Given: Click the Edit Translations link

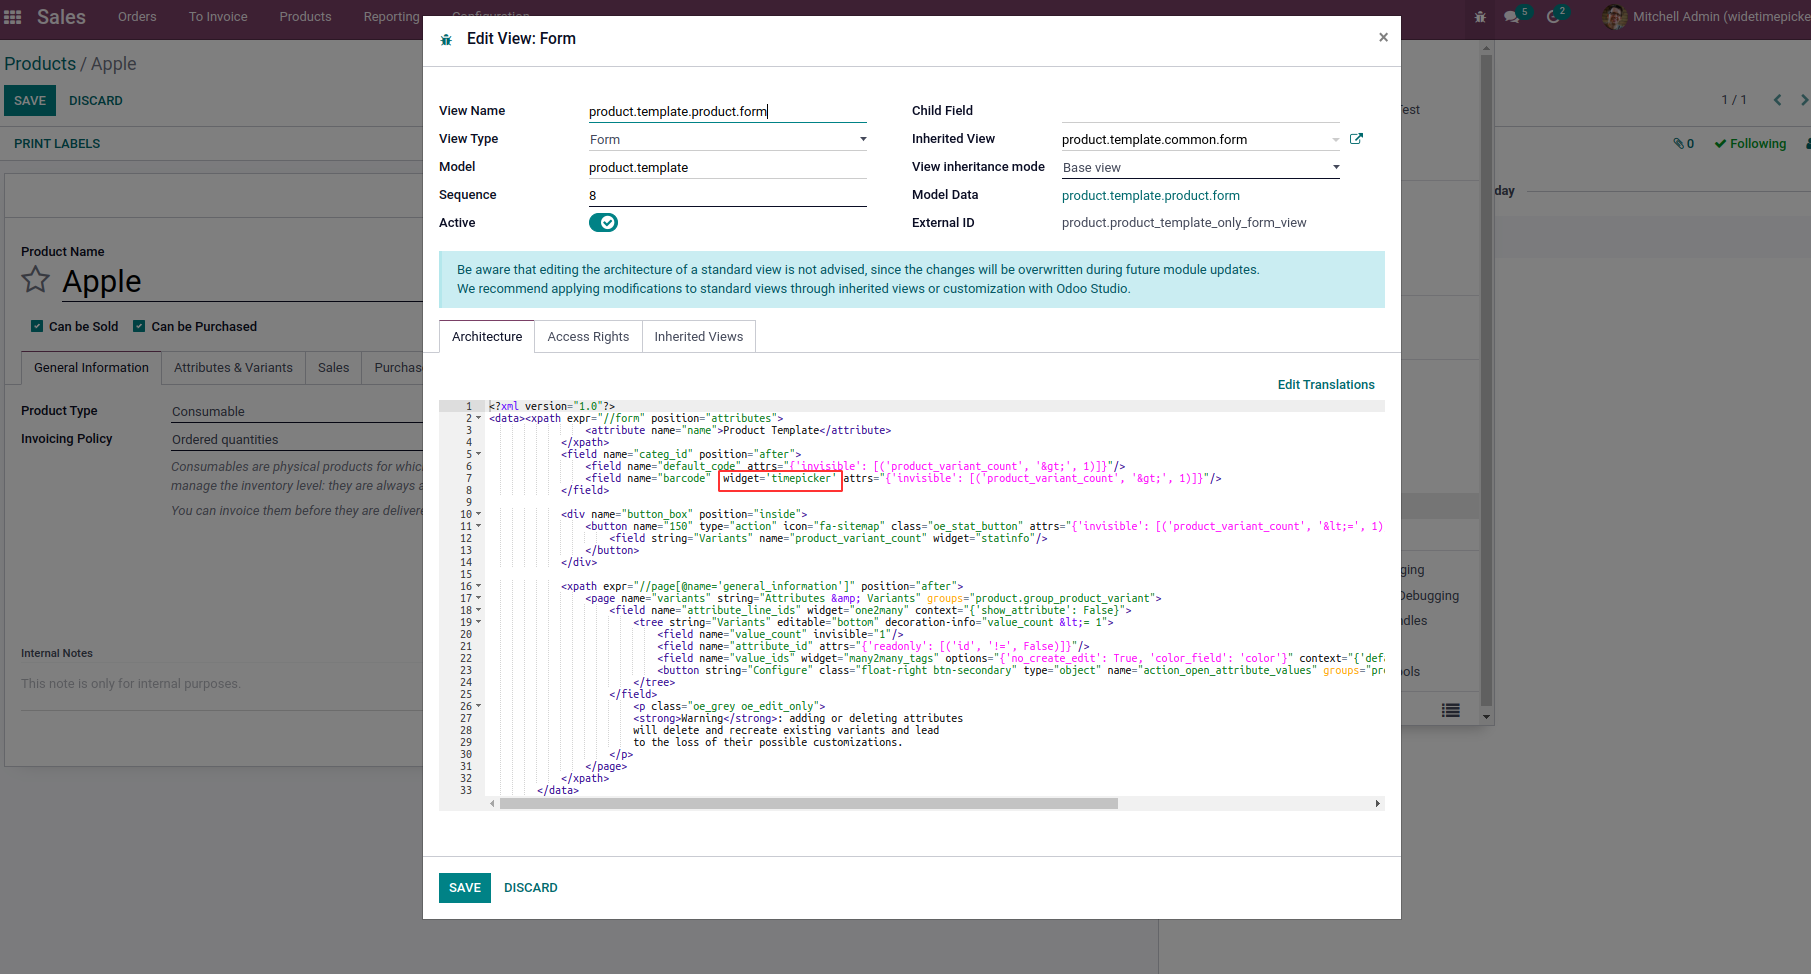Looking at the screenshot, I should tap(1326, 385).
